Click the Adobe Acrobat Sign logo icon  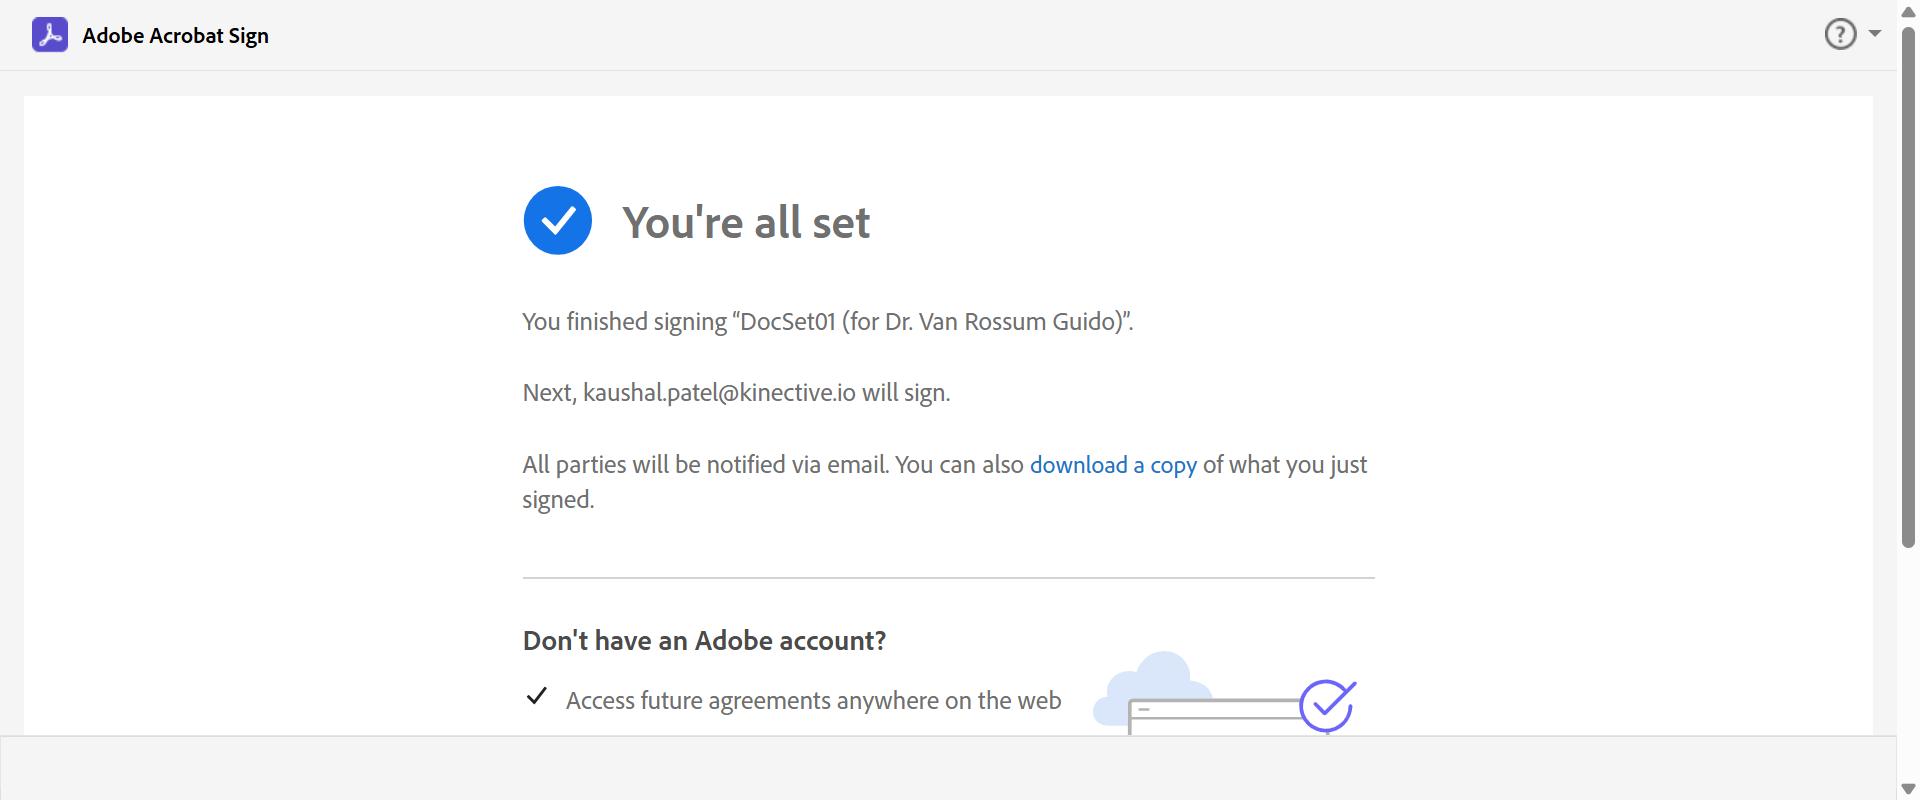pos(50,35)
